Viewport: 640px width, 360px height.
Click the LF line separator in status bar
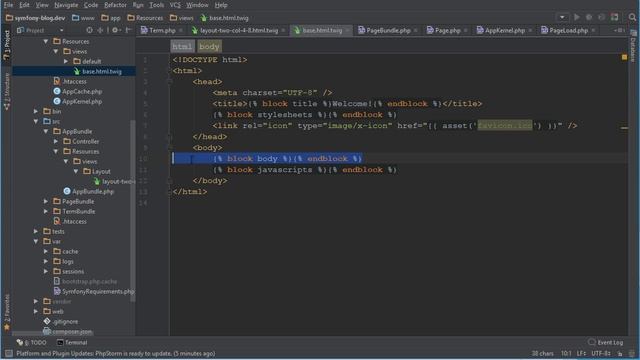coord(581,353)
